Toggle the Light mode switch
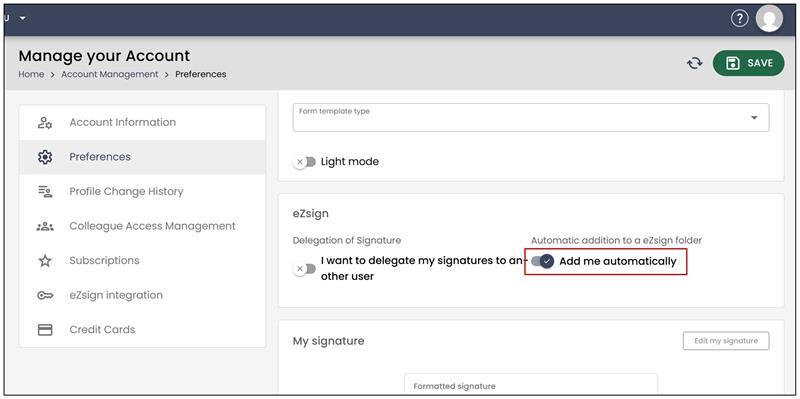This screenshot has width=800, height=399. 305,162
